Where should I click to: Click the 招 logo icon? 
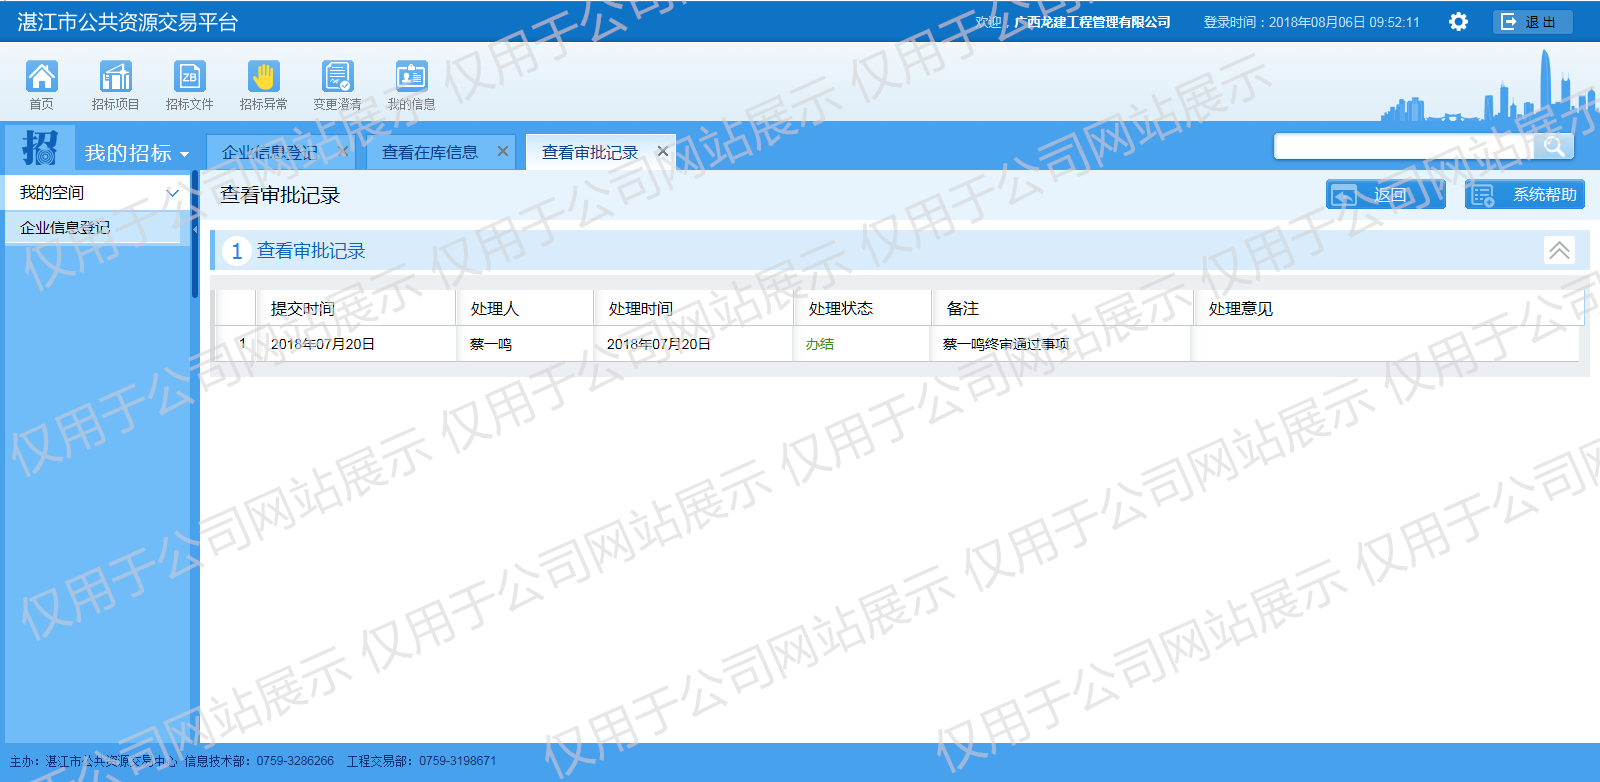coord(40,147)
